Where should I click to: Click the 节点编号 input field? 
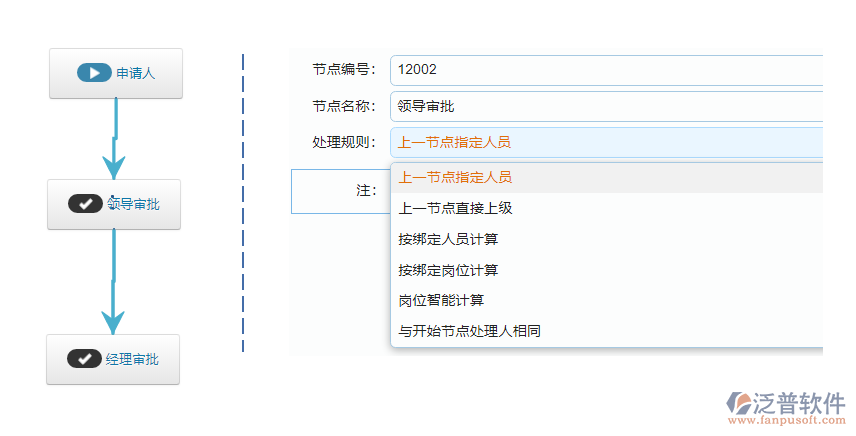coord(605,70)
